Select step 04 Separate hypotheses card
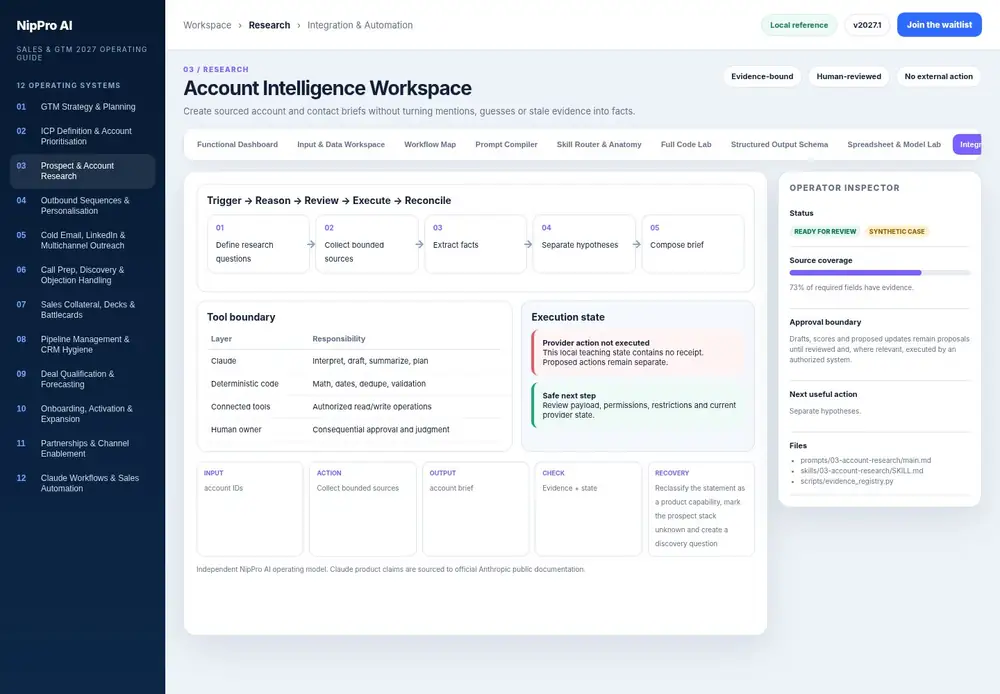The height and width of the screenshot is (694, 1000). point(584,244)
